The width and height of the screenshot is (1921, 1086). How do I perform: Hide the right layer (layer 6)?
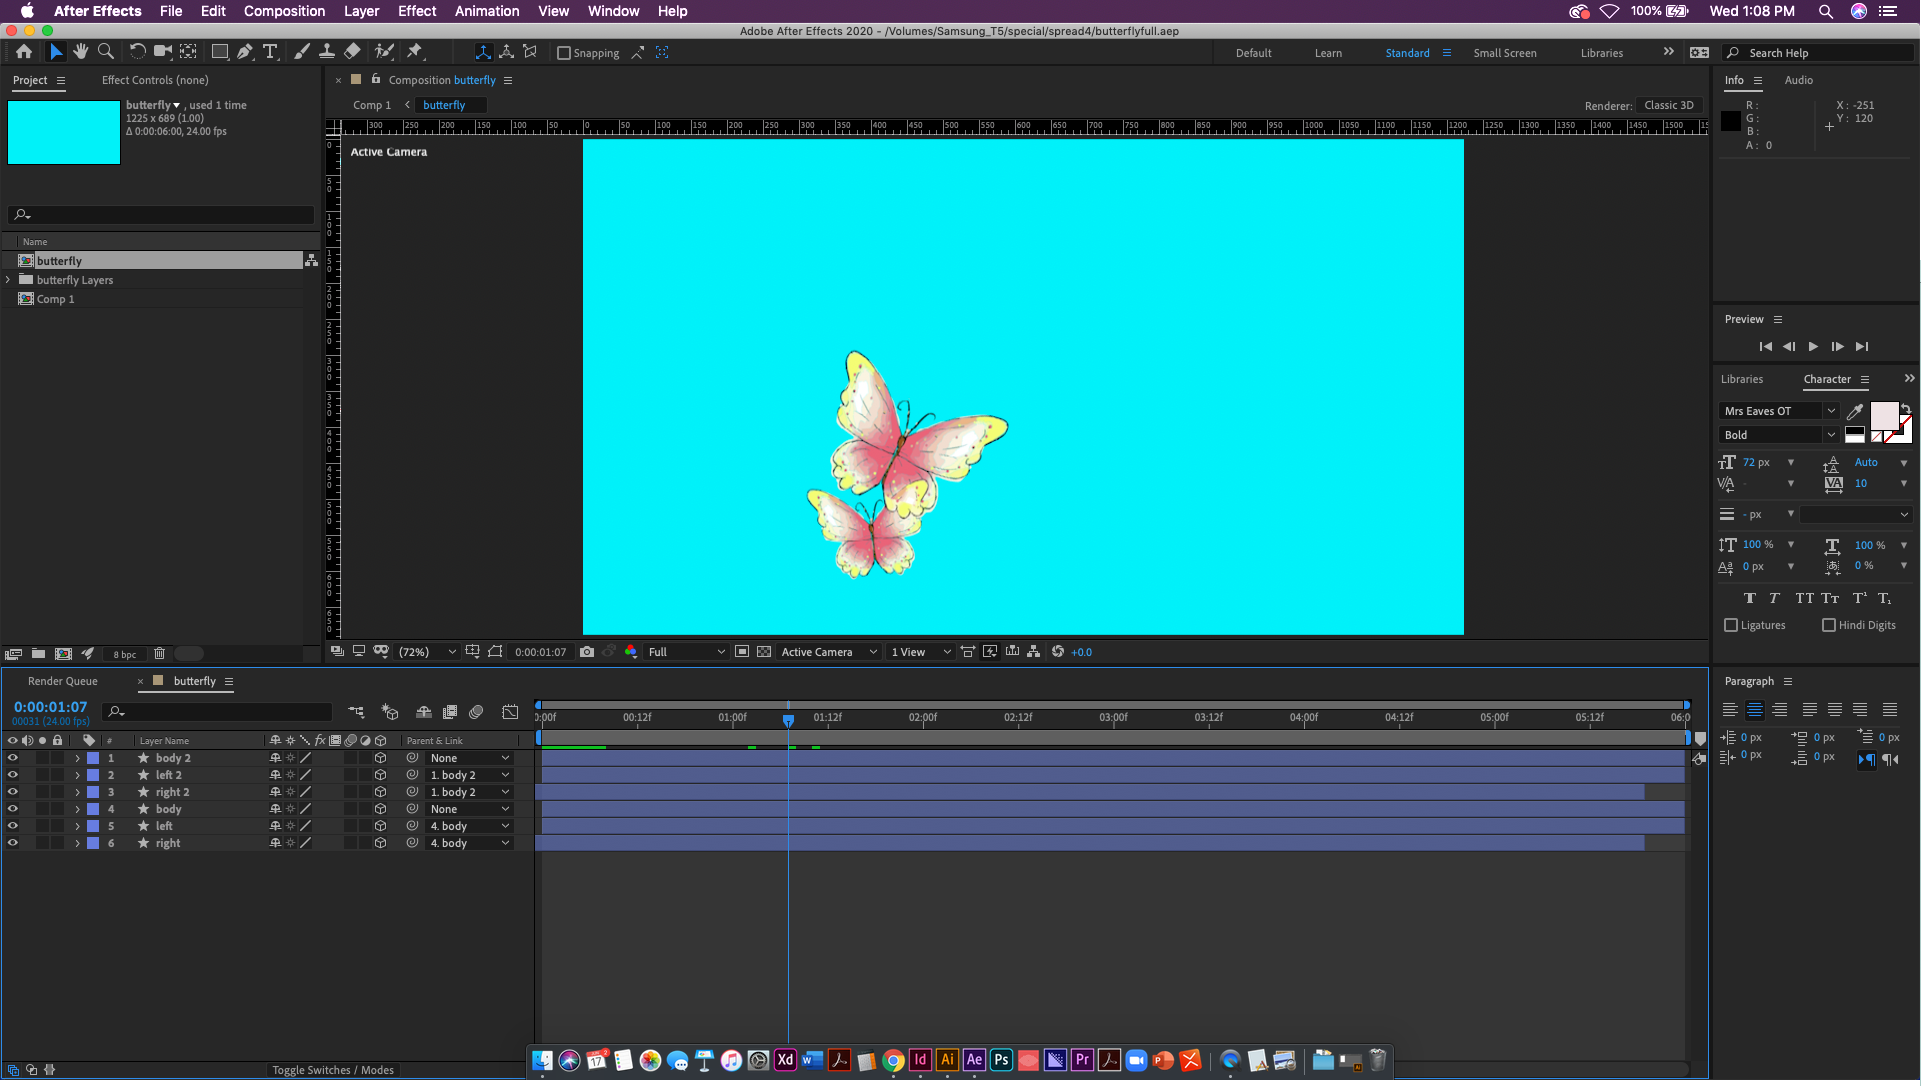pos(13,844)
